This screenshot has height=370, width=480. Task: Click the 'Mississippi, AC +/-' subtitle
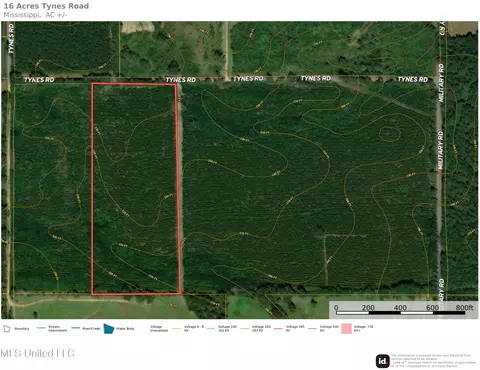click(x=35, y=15)
